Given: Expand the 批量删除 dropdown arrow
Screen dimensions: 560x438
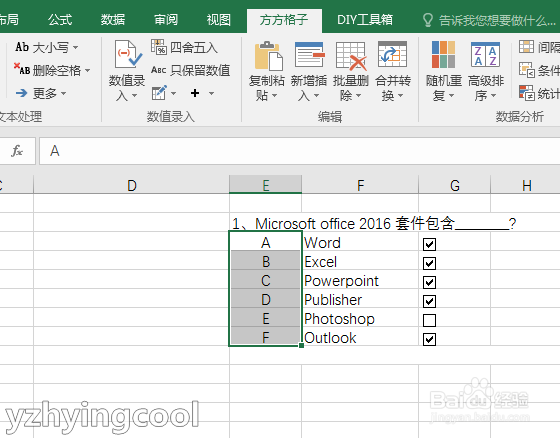Looking at the screenshot, I should click(x=358, y=96).
